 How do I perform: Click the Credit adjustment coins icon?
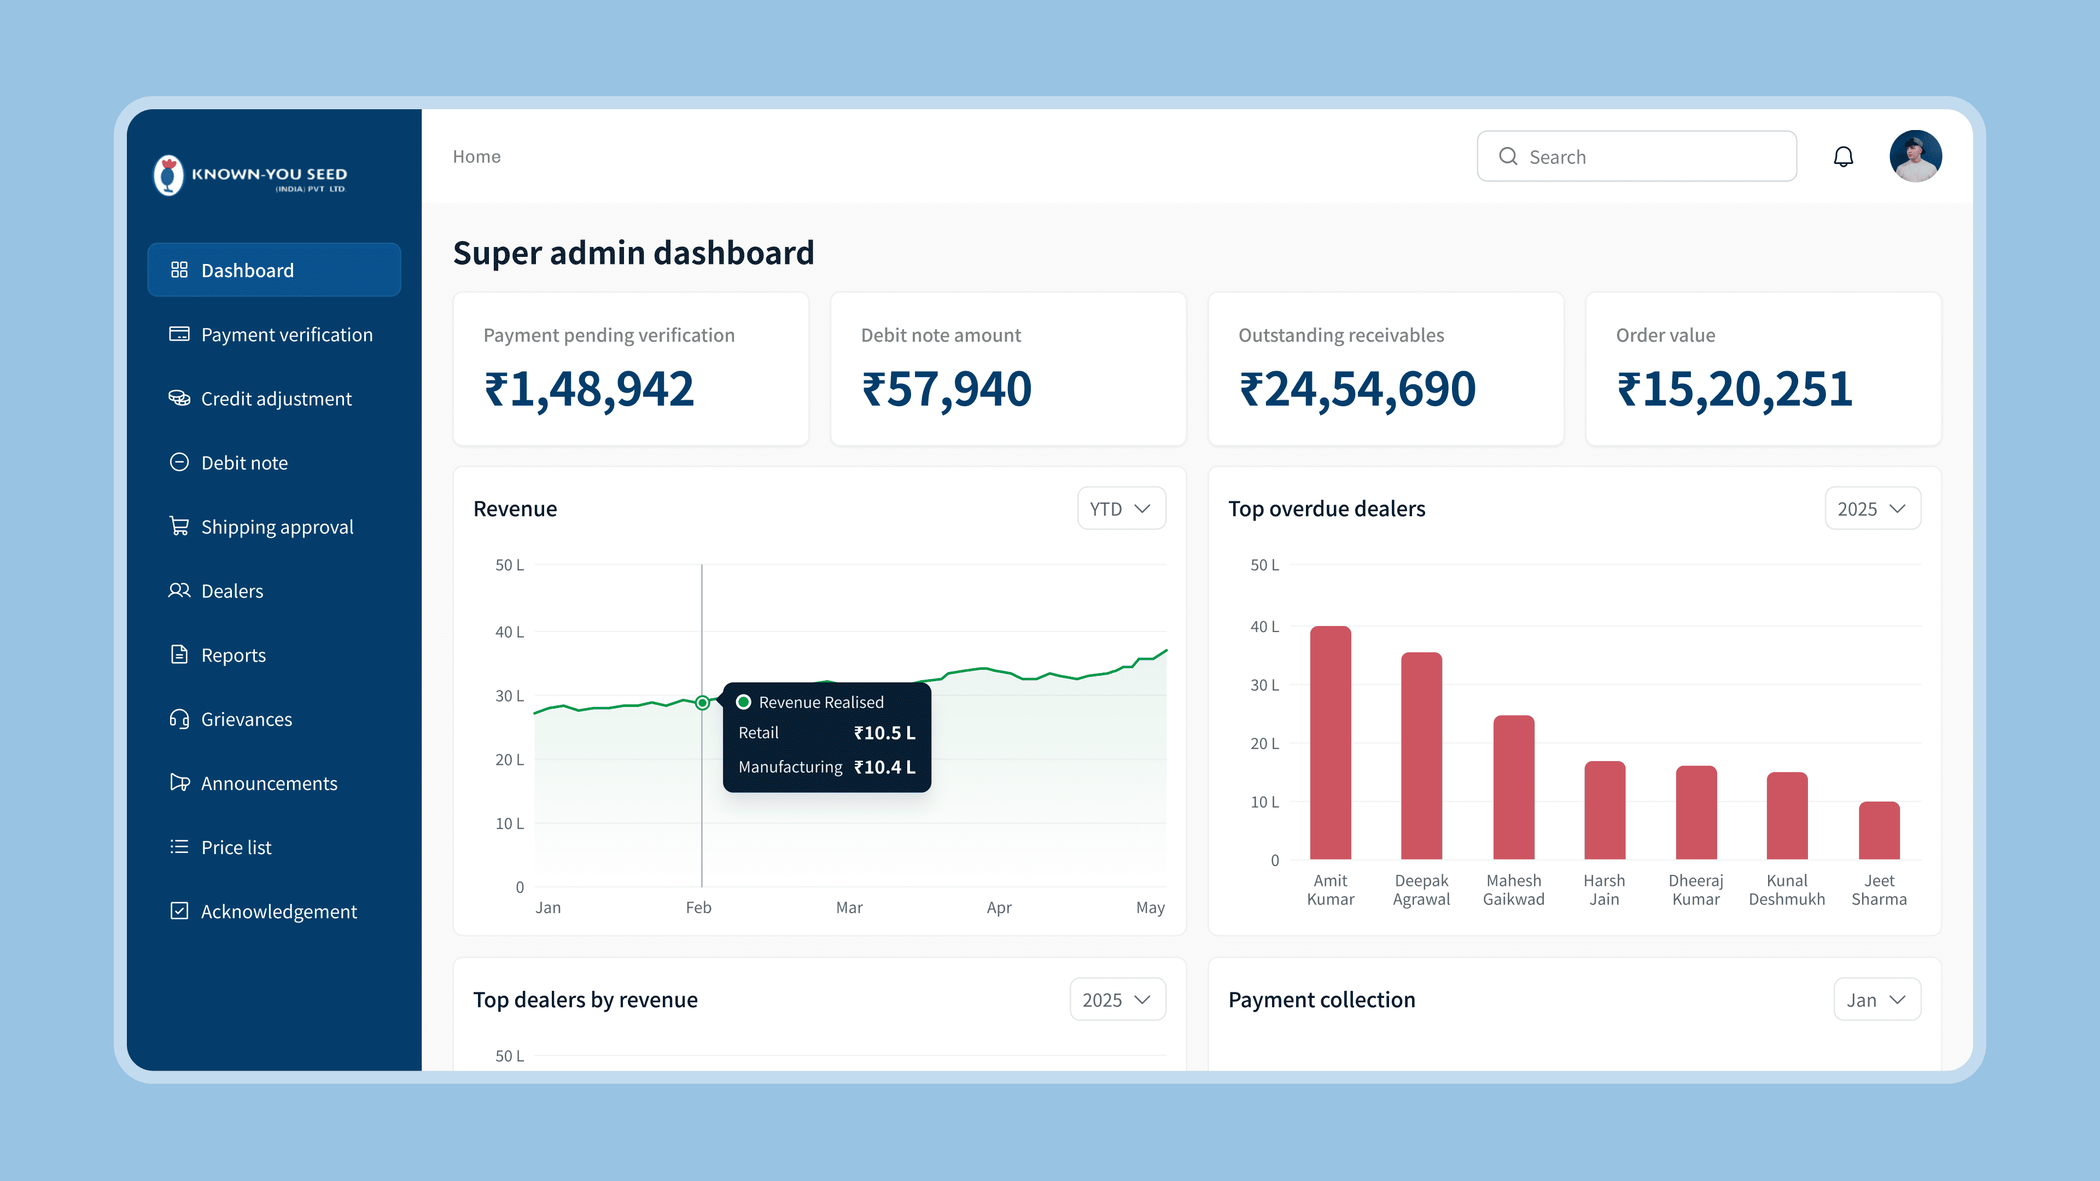pyautogui.click(x=179, y=398)
